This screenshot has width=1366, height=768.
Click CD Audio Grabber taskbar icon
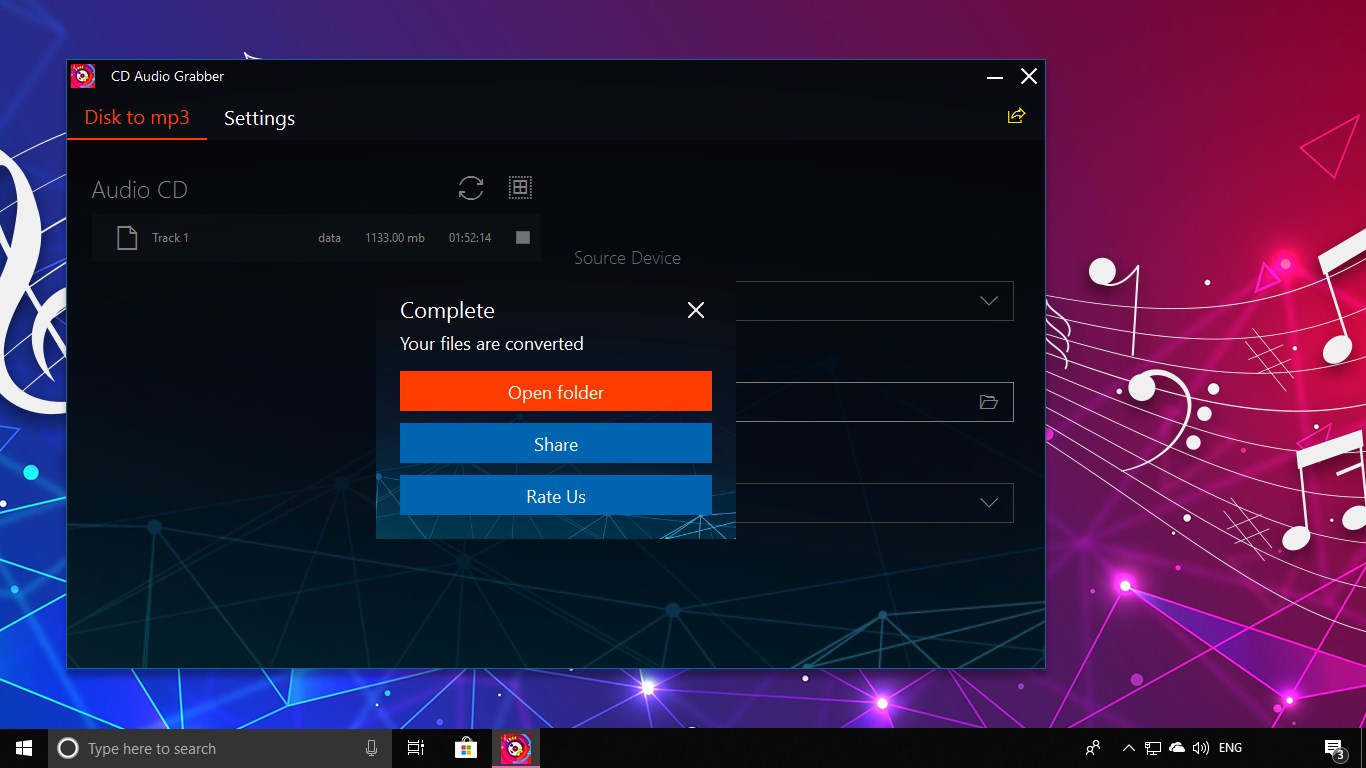click(x=516, y=748)
